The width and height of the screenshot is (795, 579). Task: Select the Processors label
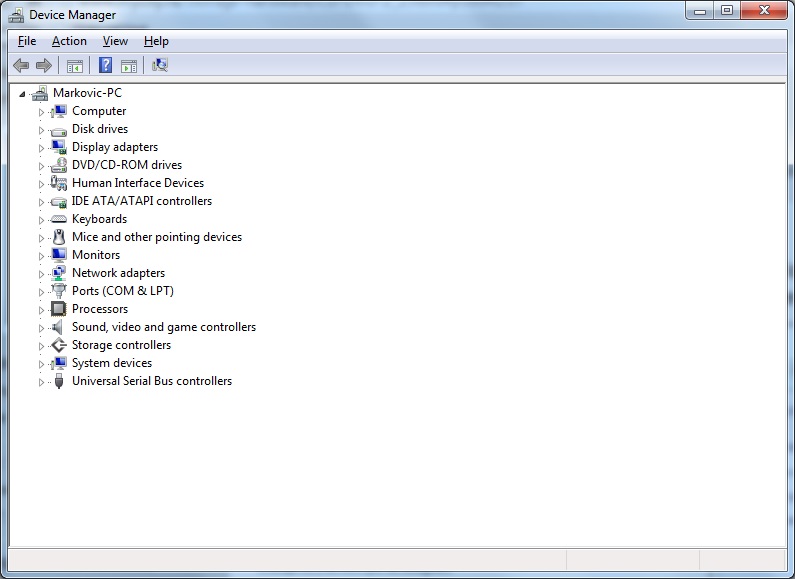coord(100,309)
